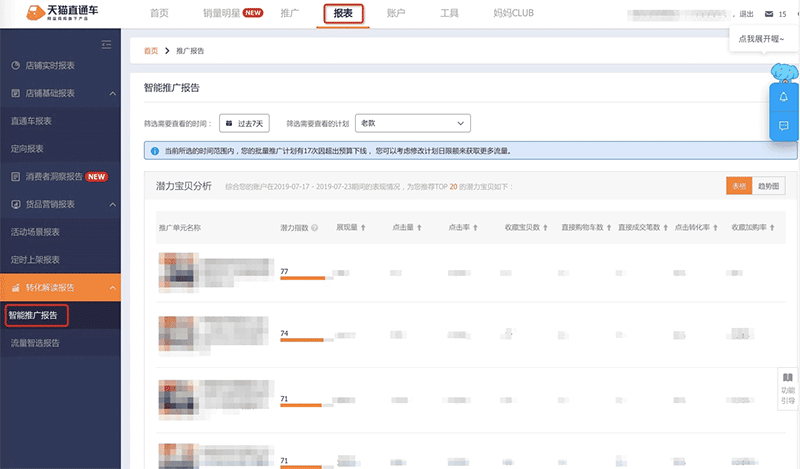
Task: Collapse the 店铺基础报表 sidebar section
Action: pos(113,93)
